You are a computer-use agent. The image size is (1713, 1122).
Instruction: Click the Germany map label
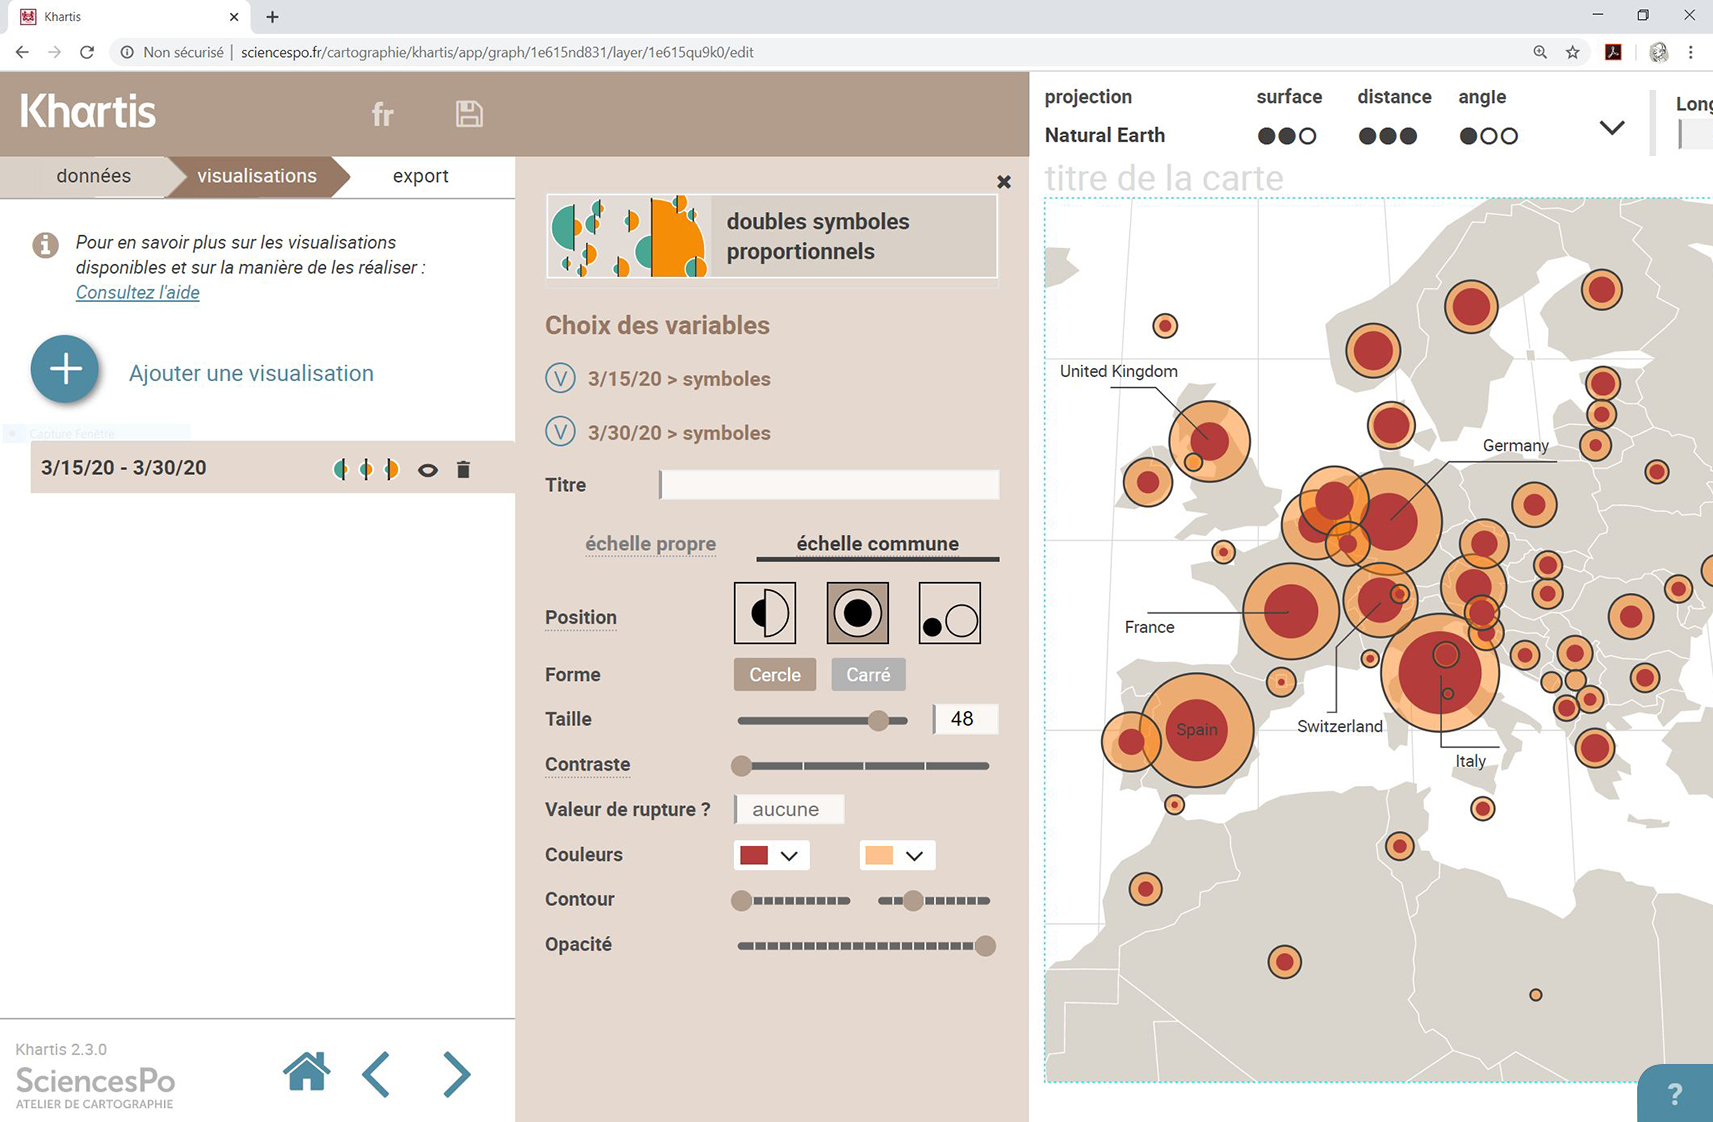(x=1515, y=446)
